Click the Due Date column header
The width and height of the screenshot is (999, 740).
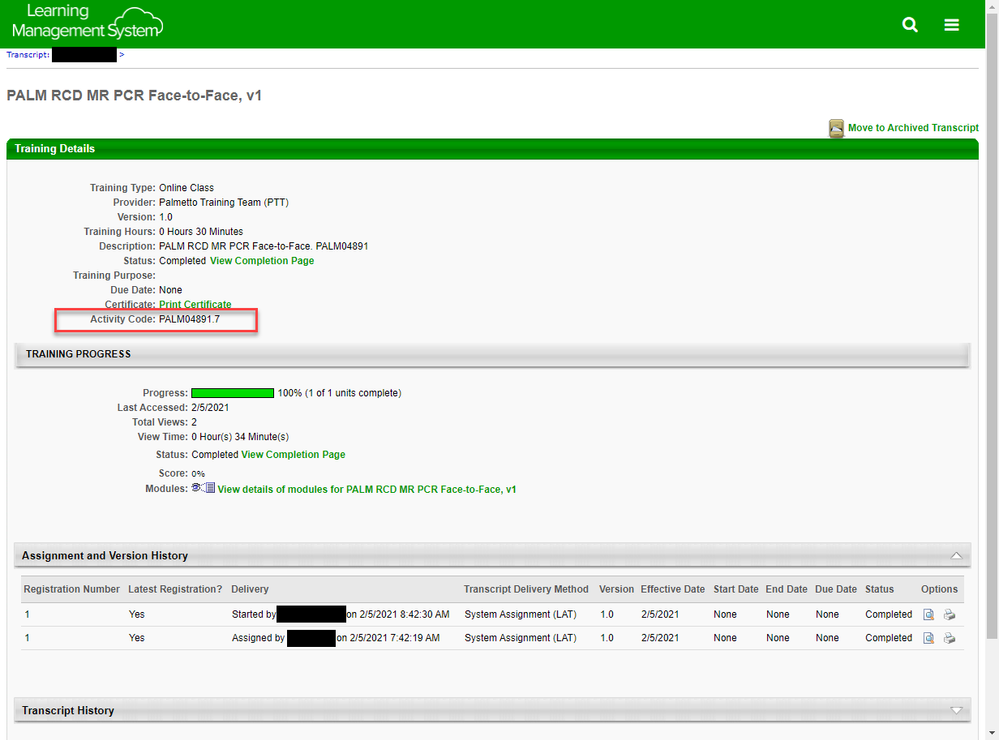836,589
